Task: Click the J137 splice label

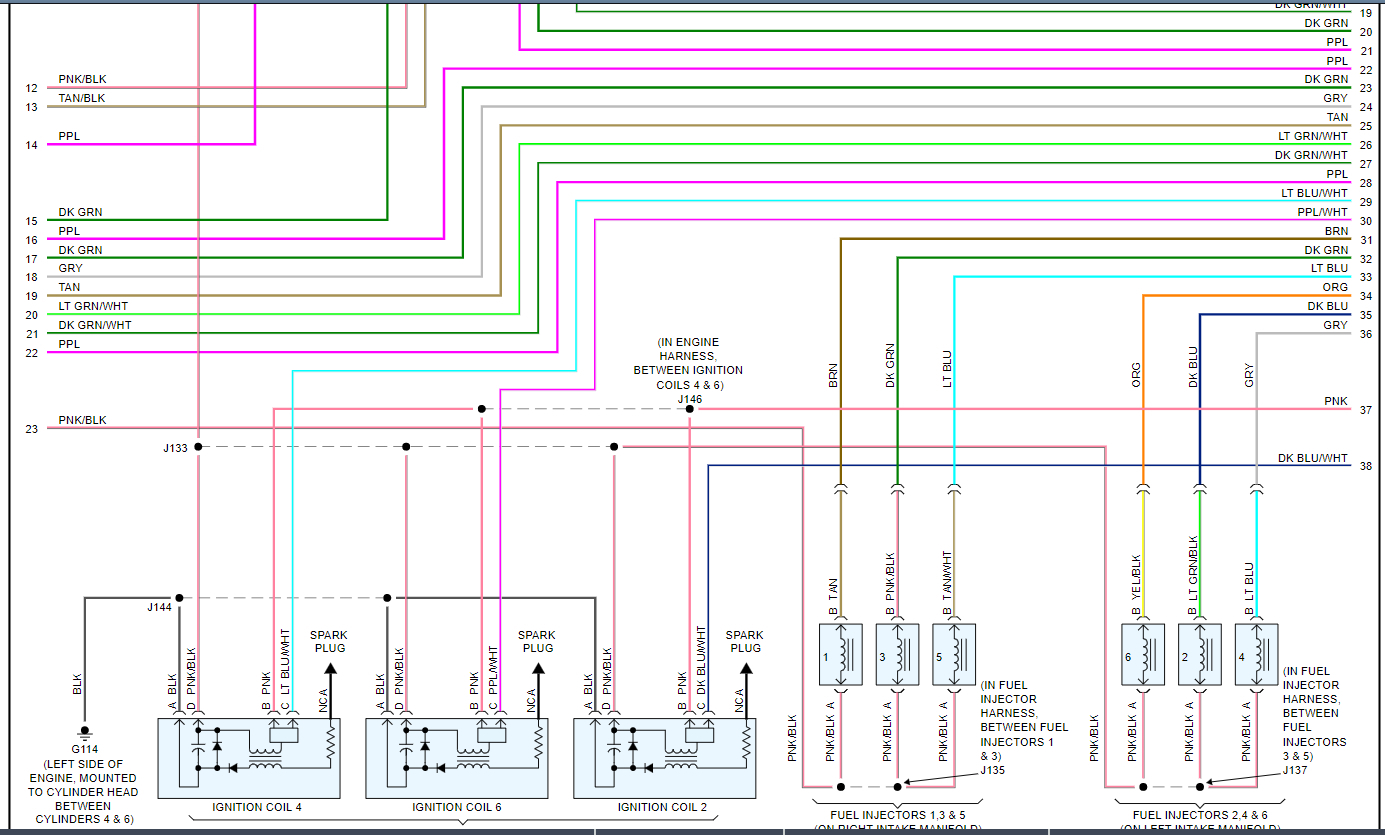Action: (1295, 770)
